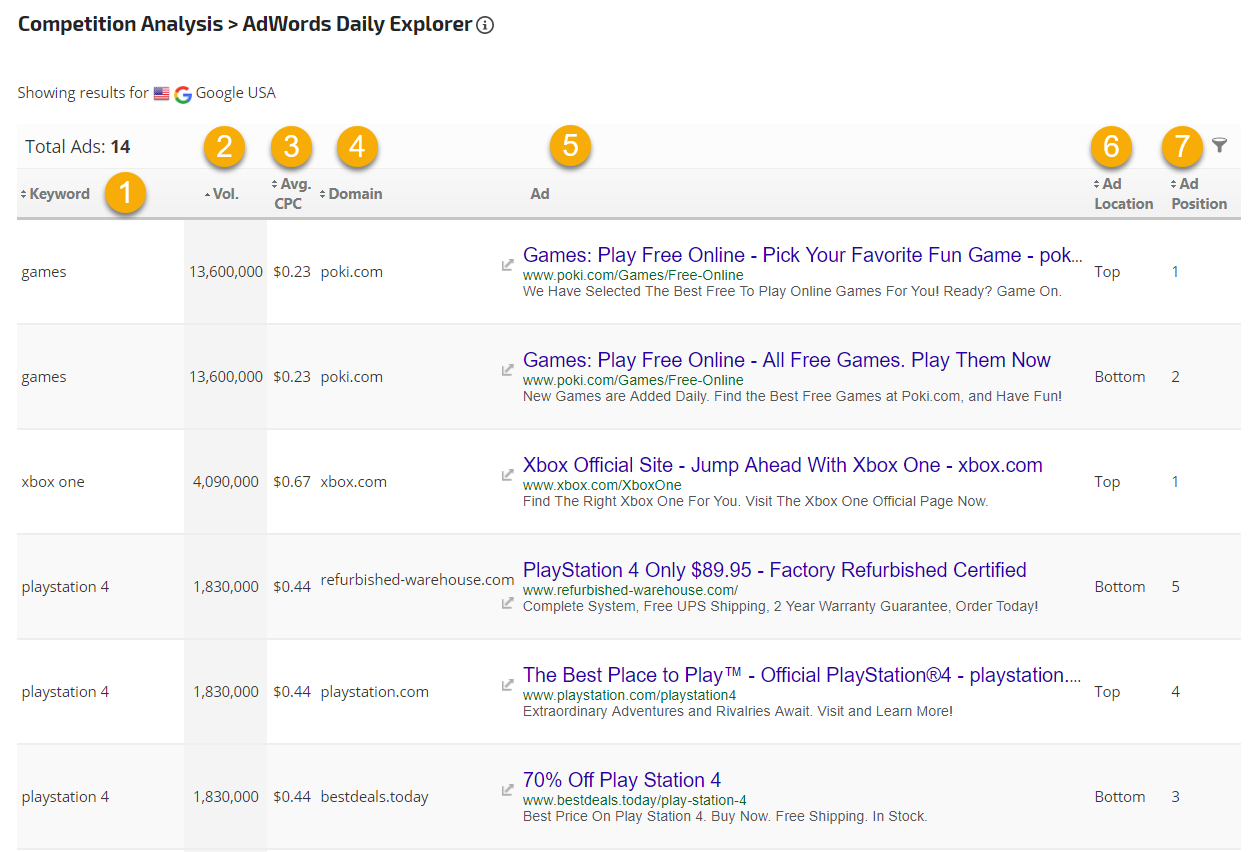Open external link icon for first poki.com ad

point(508,265)
